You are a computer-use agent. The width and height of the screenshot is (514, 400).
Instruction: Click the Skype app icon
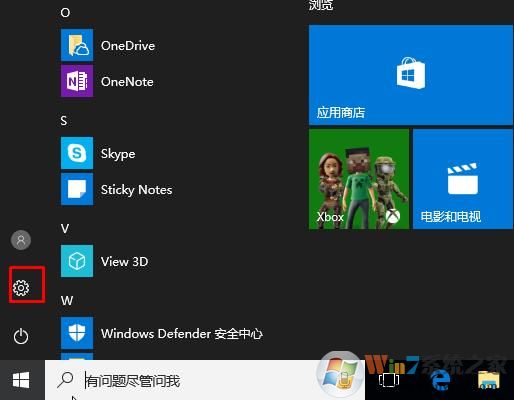point(77,153)
